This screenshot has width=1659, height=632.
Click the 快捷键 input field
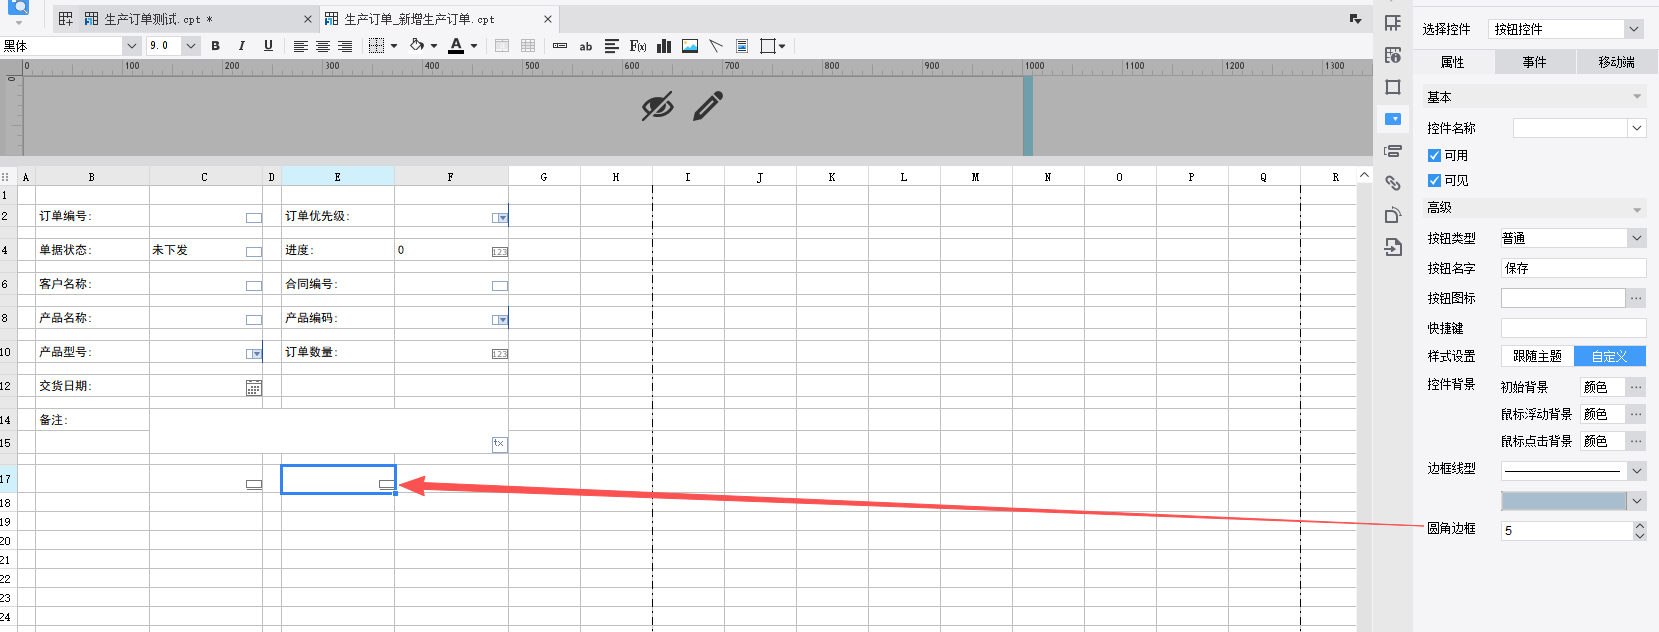(1573, 328)
